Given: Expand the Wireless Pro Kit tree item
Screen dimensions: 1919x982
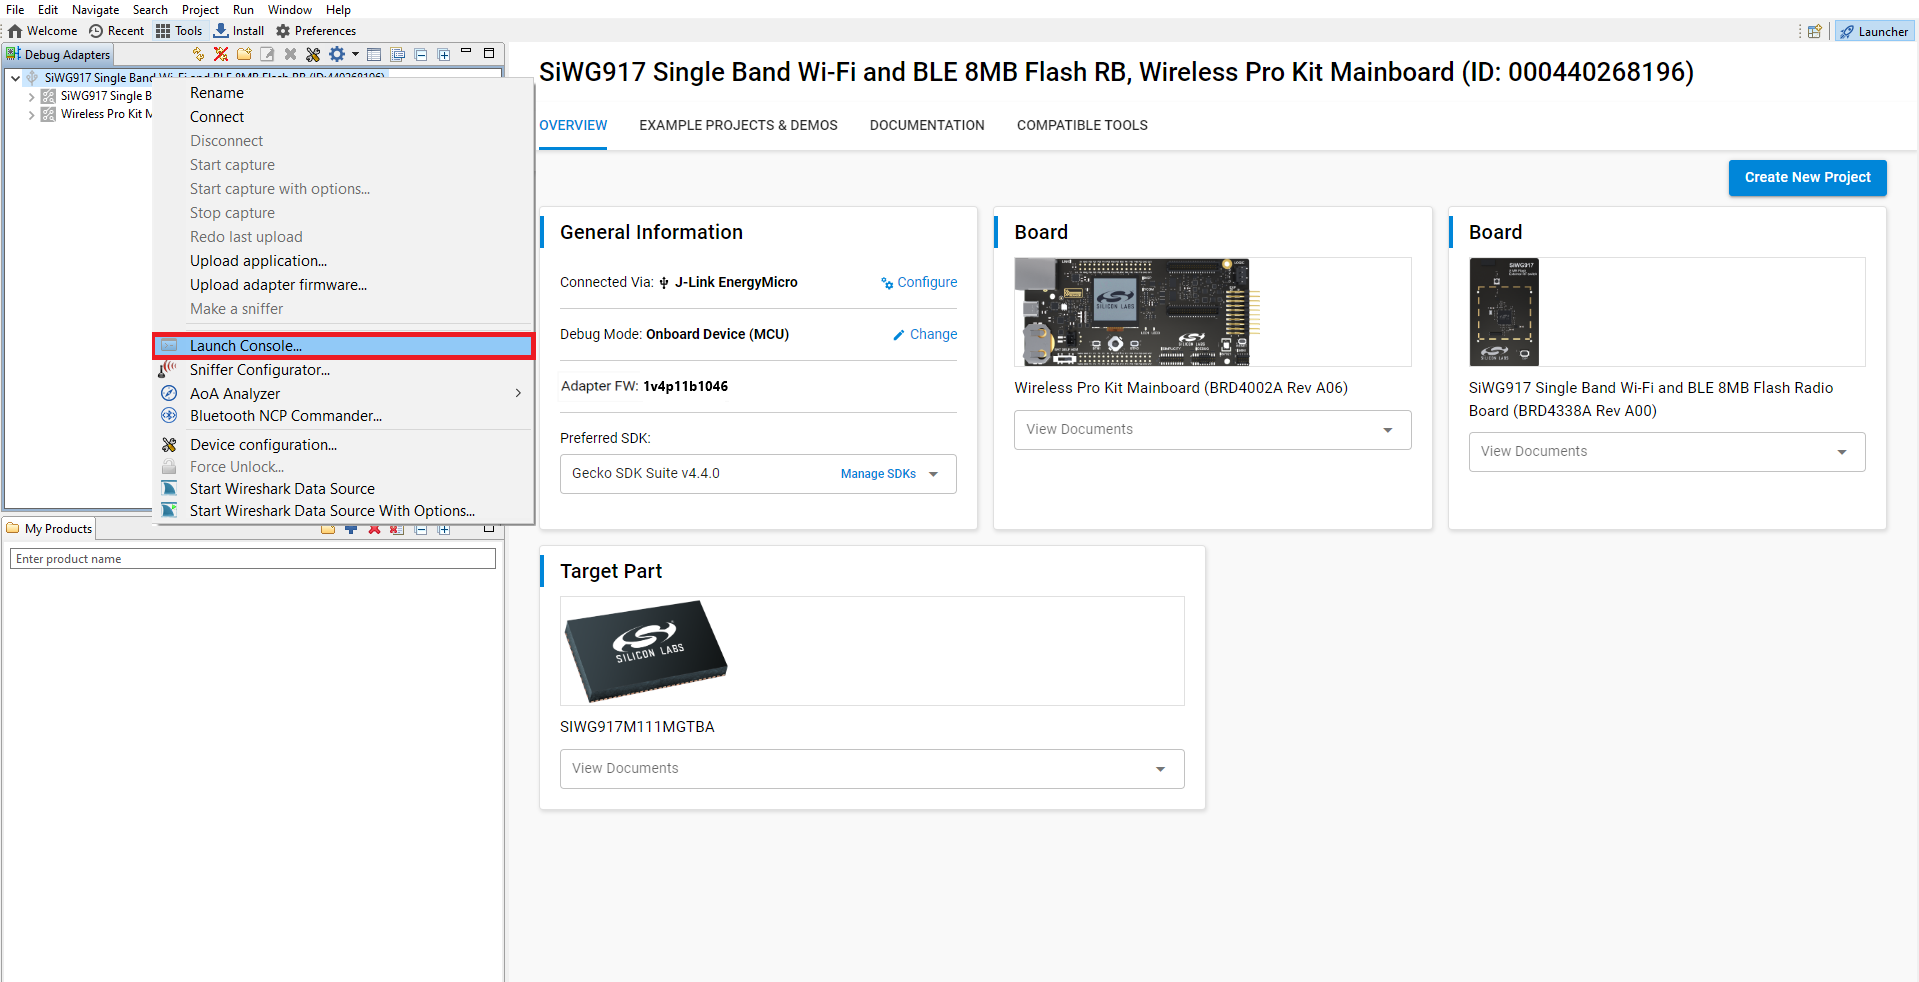Looking at the screenshot, I should coord(32,115).
